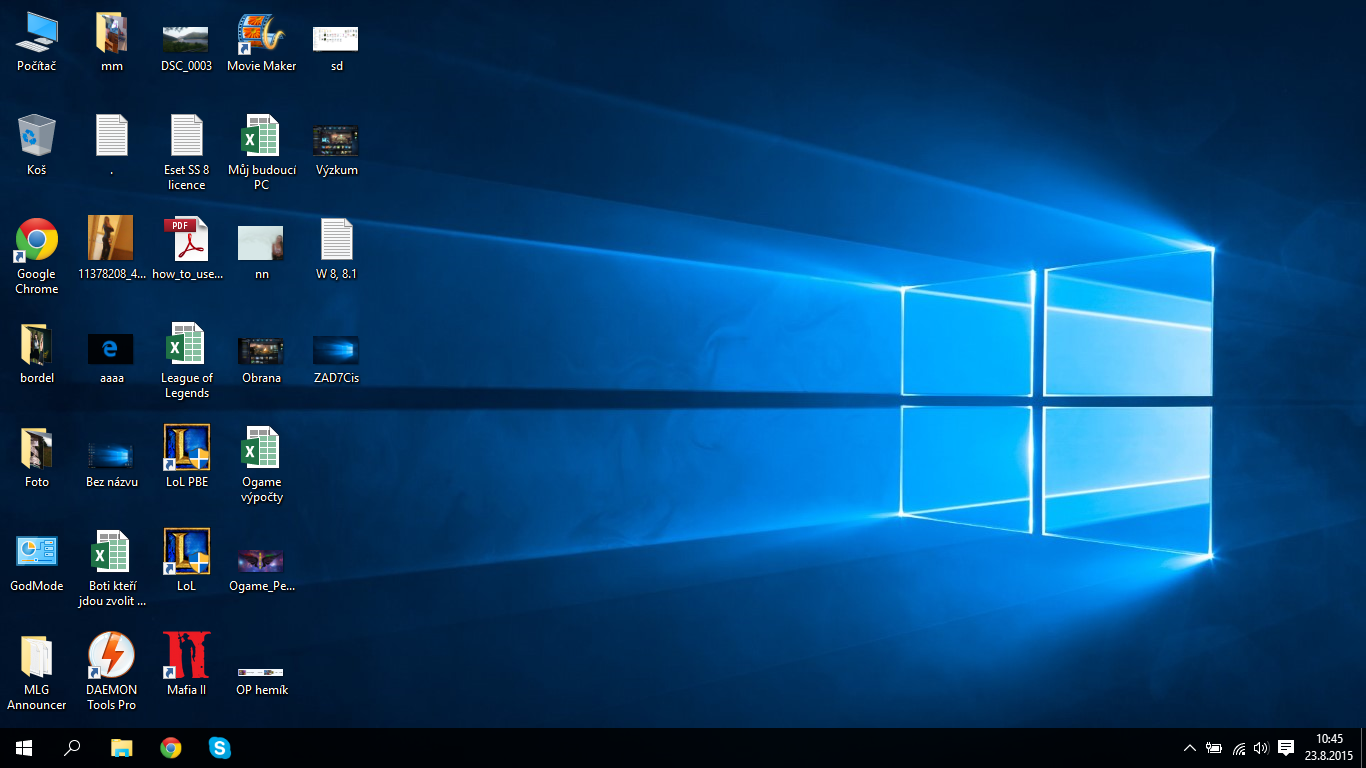Expand the hidden system tray icons
The height and width of the screenshot is (768, 1366).
(x=1189, y=747)
